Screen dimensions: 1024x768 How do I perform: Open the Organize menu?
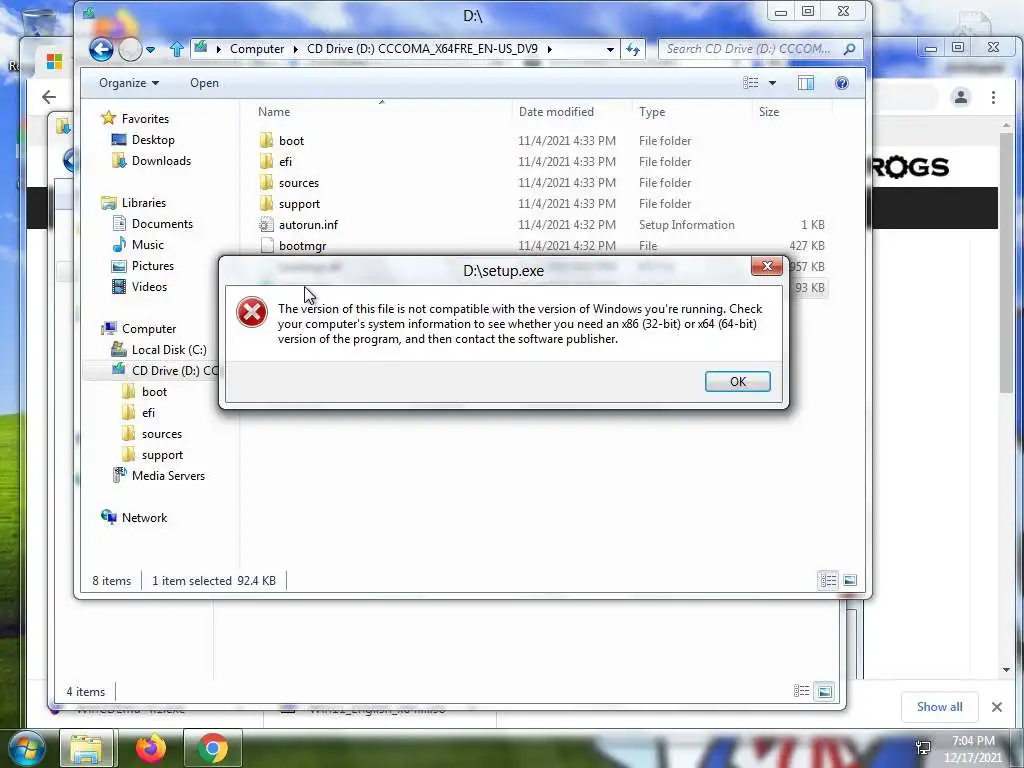[x=129, y=83]
